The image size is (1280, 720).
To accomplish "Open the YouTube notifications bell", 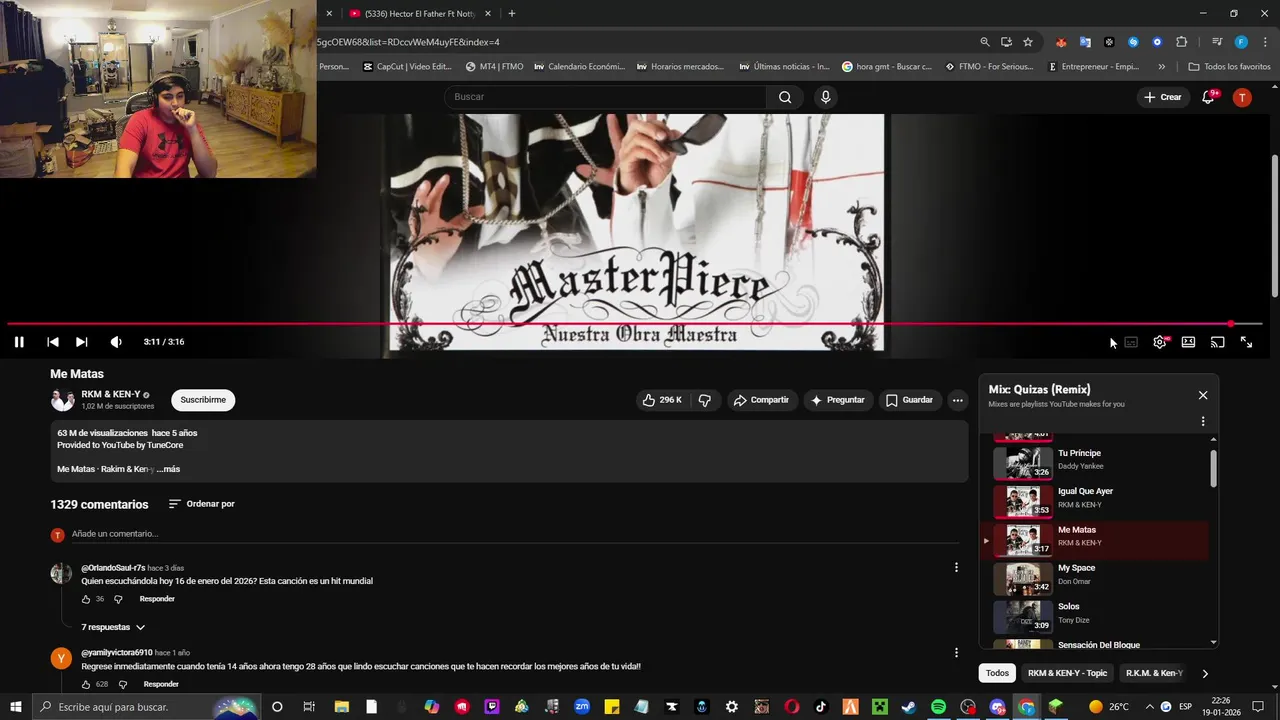I will click(1208, 97).
